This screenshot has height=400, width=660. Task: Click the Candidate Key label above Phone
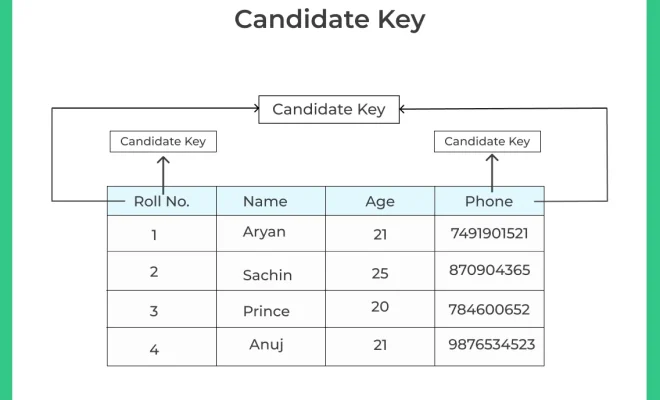tap(487, 141)
